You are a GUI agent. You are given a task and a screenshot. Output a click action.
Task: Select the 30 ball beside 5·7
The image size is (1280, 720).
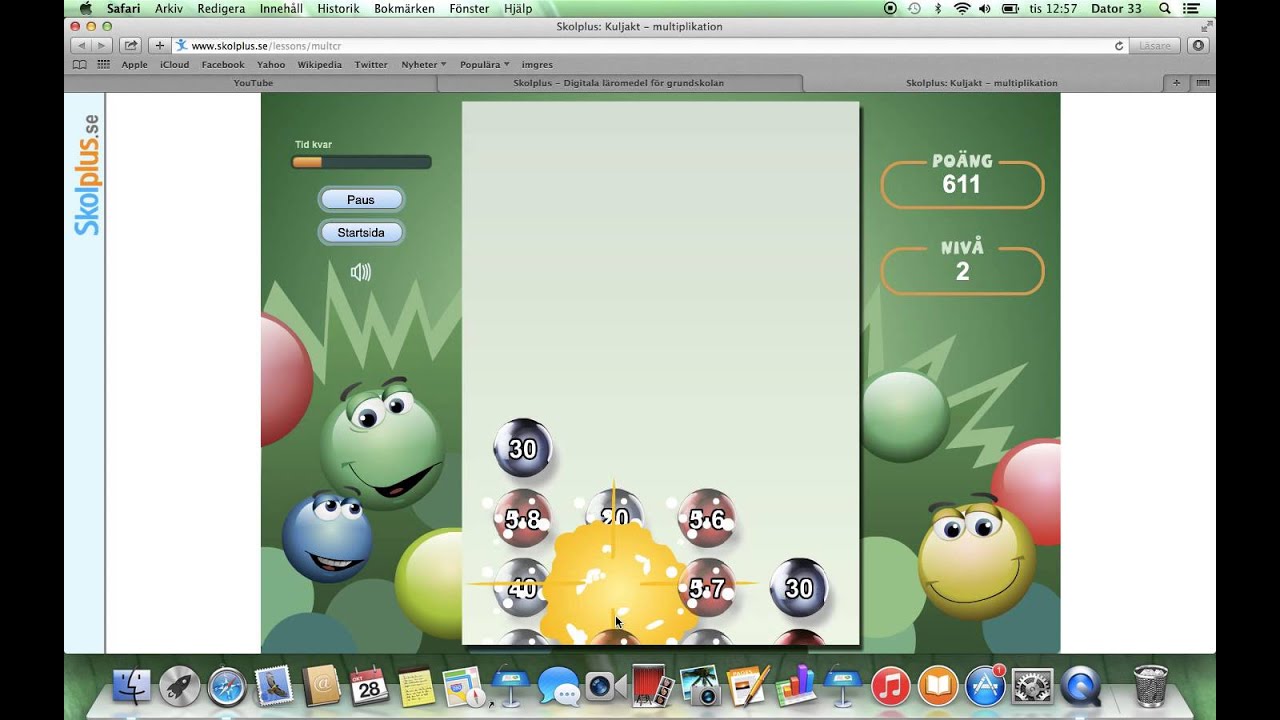(x=799, y=588)
